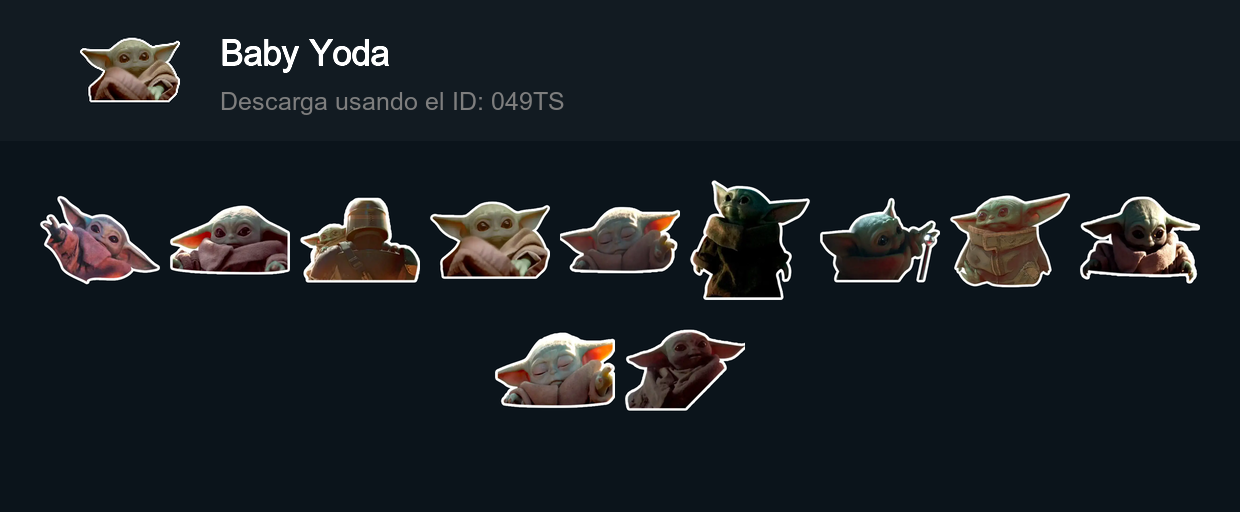1240x512 pixels.
Task: Choose the sleepy Baby Yoda with closed eyes
Action: click(620, 240)
